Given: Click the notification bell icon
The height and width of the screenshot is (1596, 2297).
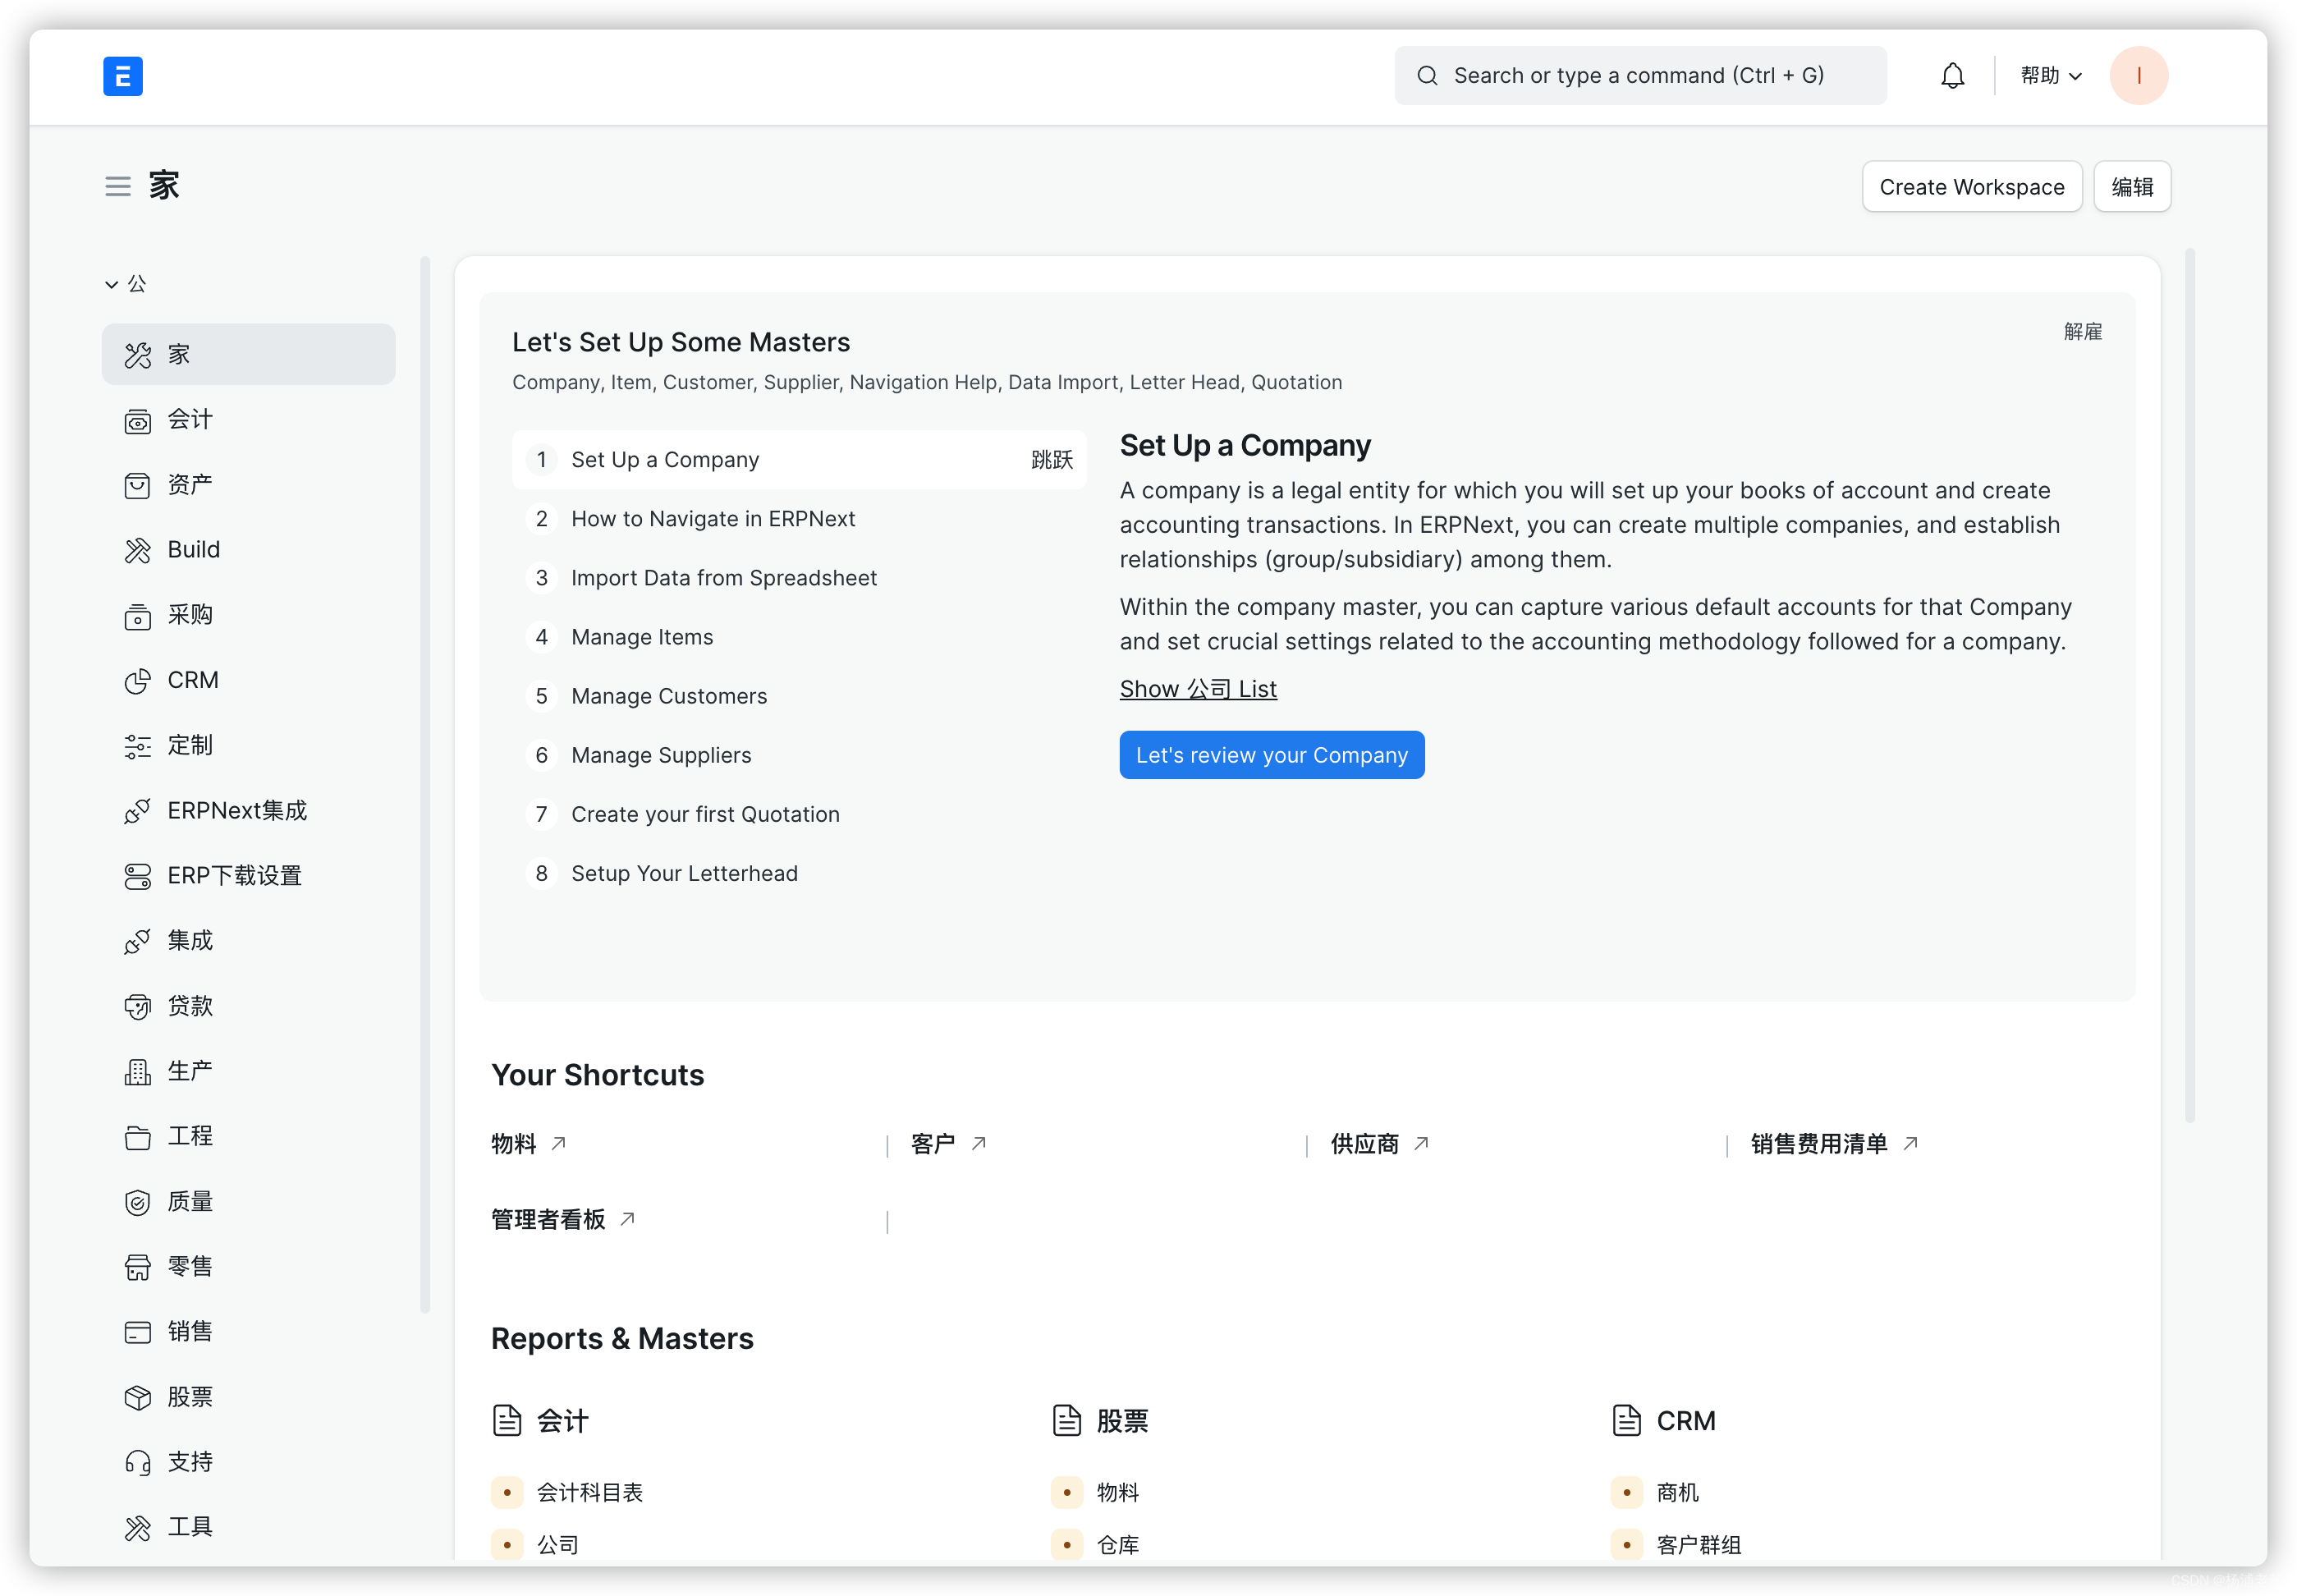Looking at the screenshot, I should (x=1952, y=76).
